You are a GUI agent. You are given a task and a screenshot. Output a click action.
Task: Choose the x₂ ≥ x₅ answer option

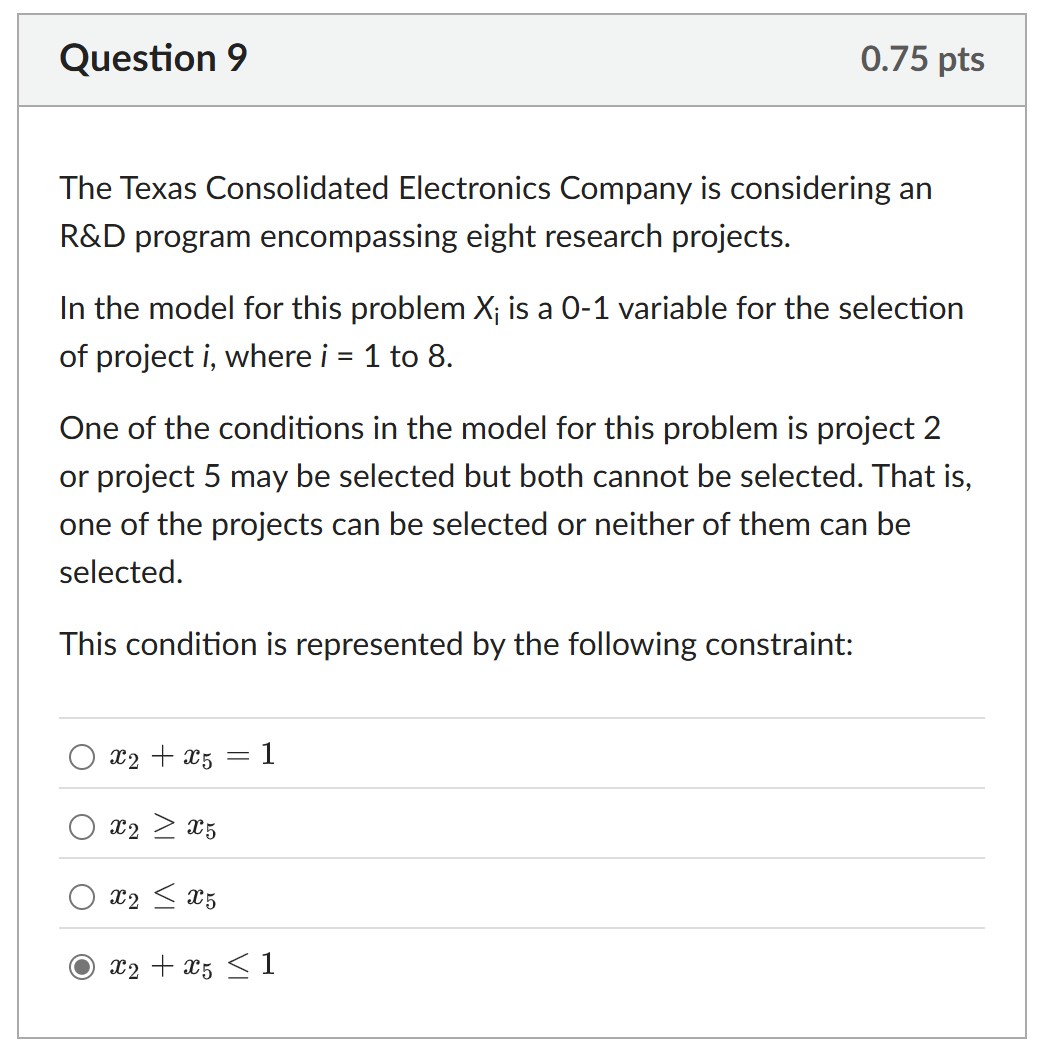pyautogui.click(x=82, y=827)
